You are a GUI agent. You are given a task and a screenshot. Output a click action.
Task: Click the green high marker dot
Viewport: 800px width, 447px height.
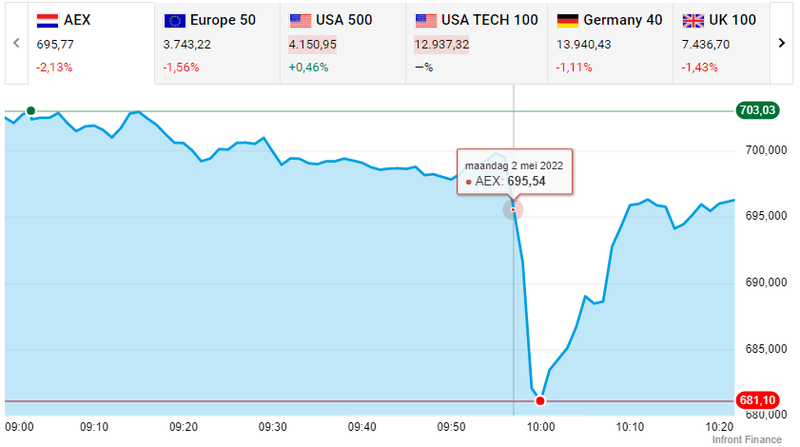[x=30, y=111]
